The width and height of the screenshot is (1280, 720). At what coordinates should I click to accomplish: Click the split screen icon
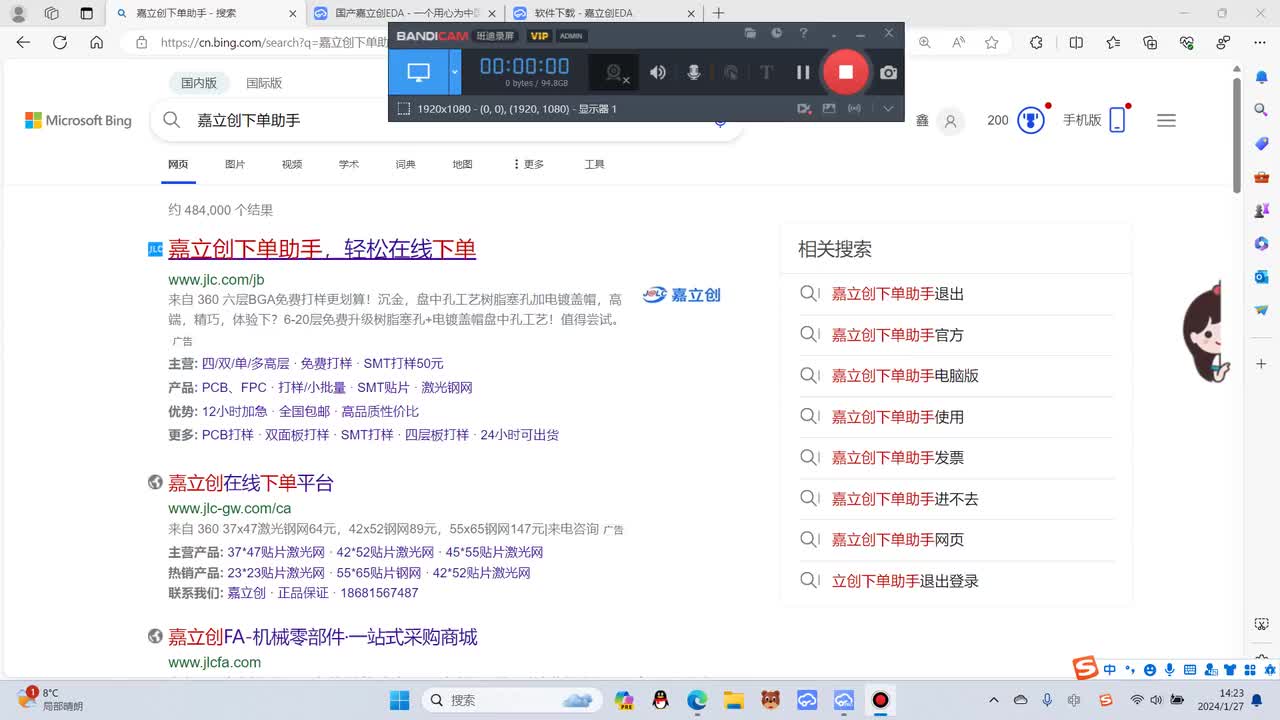[1076, 43]
